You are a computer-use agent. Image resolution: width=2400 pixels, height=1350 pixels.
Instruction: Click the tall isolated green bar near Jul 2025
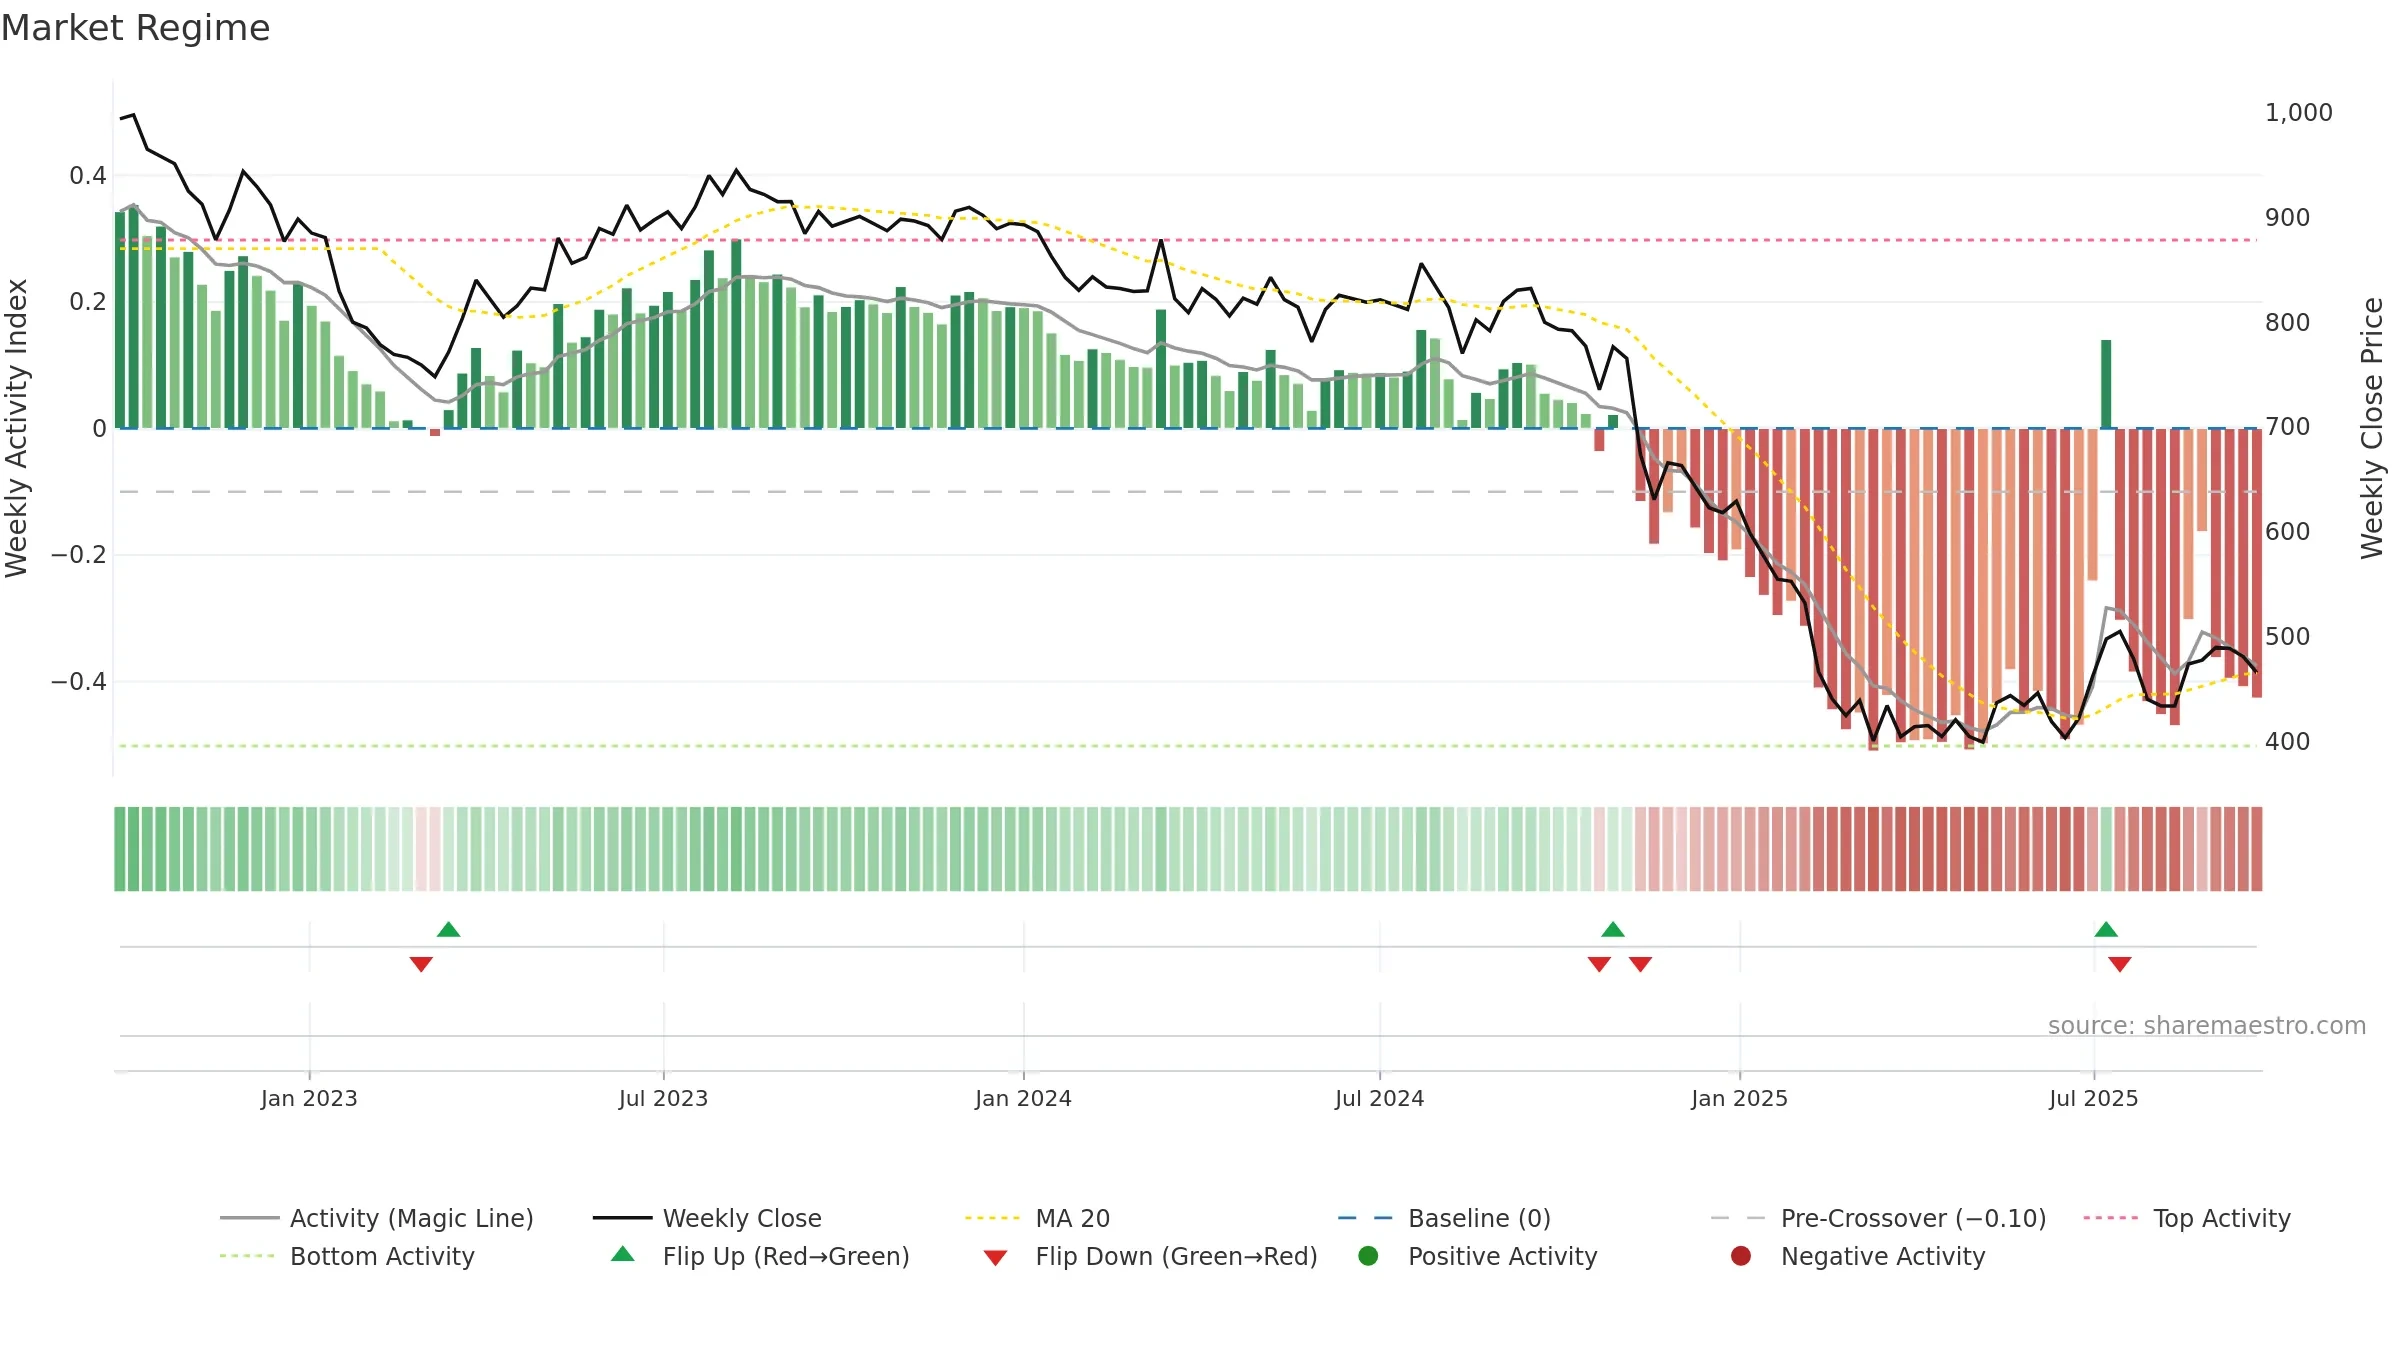(x=2106, y=384)
